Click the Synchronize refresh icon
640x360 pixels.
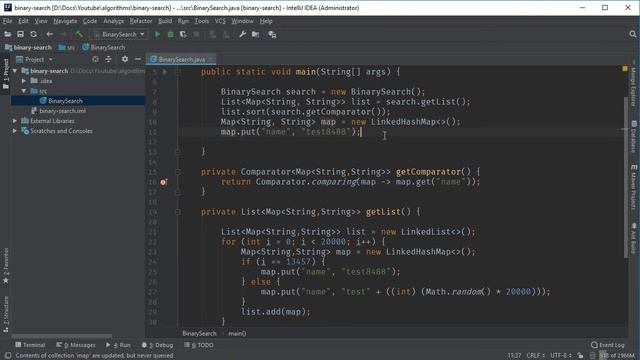(x=33, y=34)
